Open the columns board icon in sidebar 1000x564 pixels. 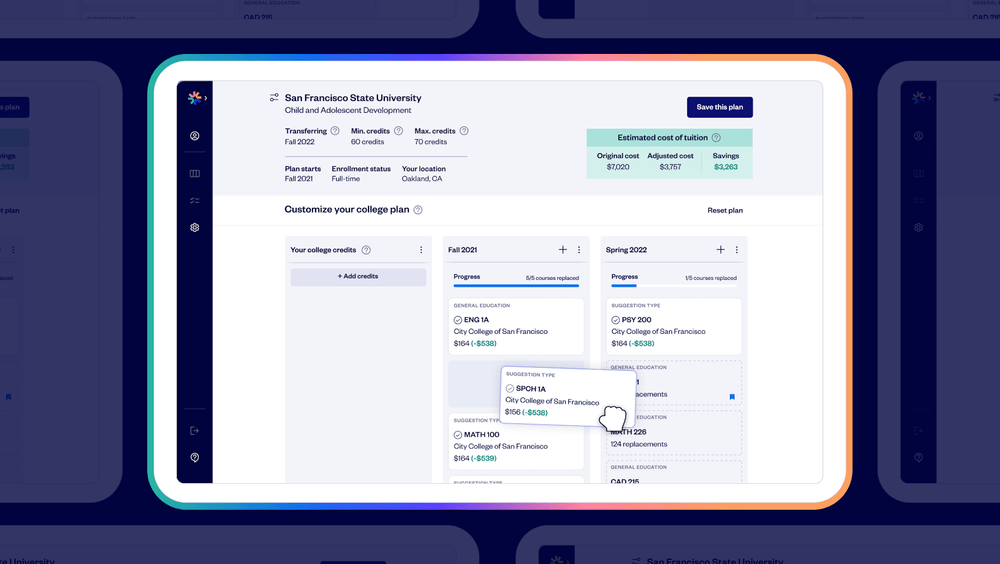pos(195,174)
